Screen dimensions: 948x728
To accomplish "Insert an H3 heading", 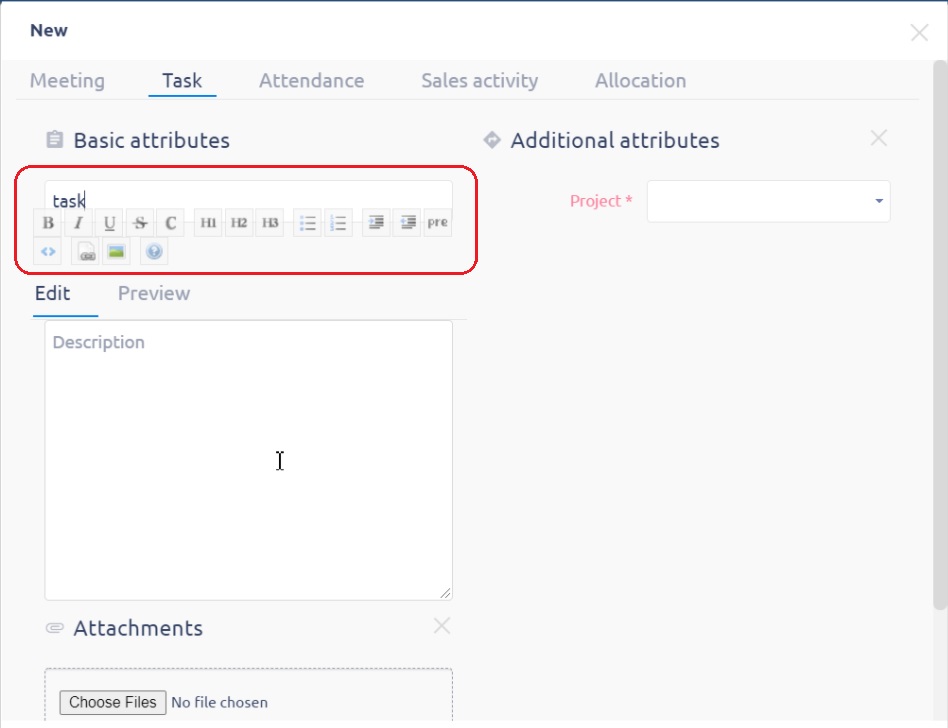I will click(x=270, y=223).
